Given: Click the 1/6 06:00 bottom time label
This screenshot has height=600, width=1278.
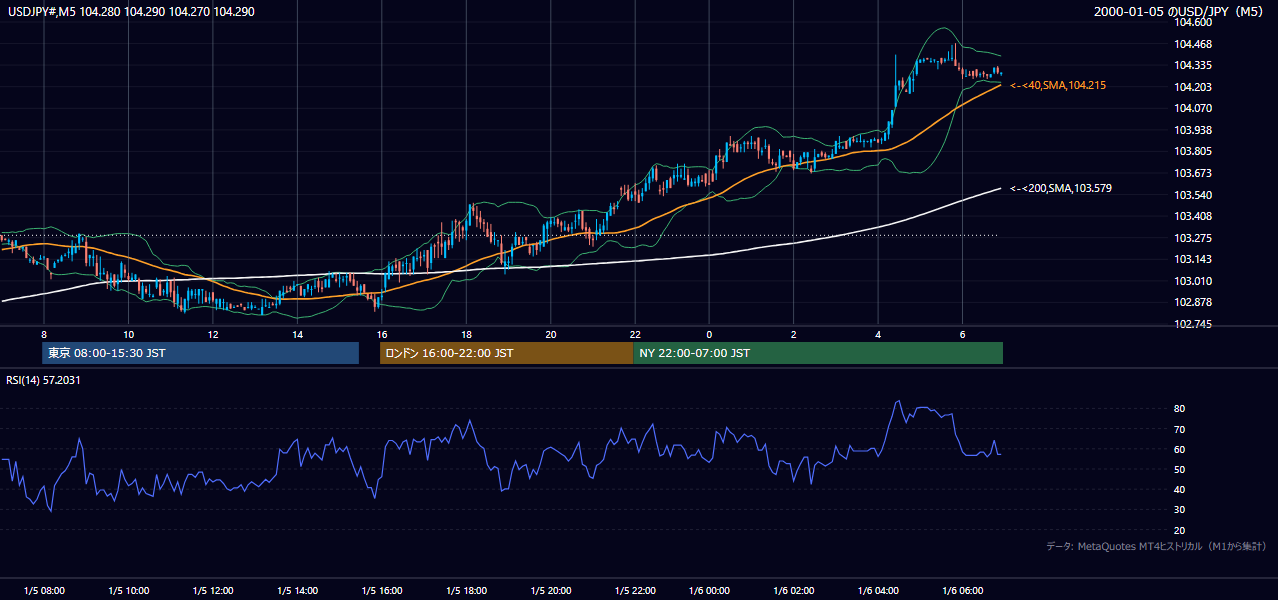Looking at the screenshot, I should pyautogui.click(x=962, y=591).
